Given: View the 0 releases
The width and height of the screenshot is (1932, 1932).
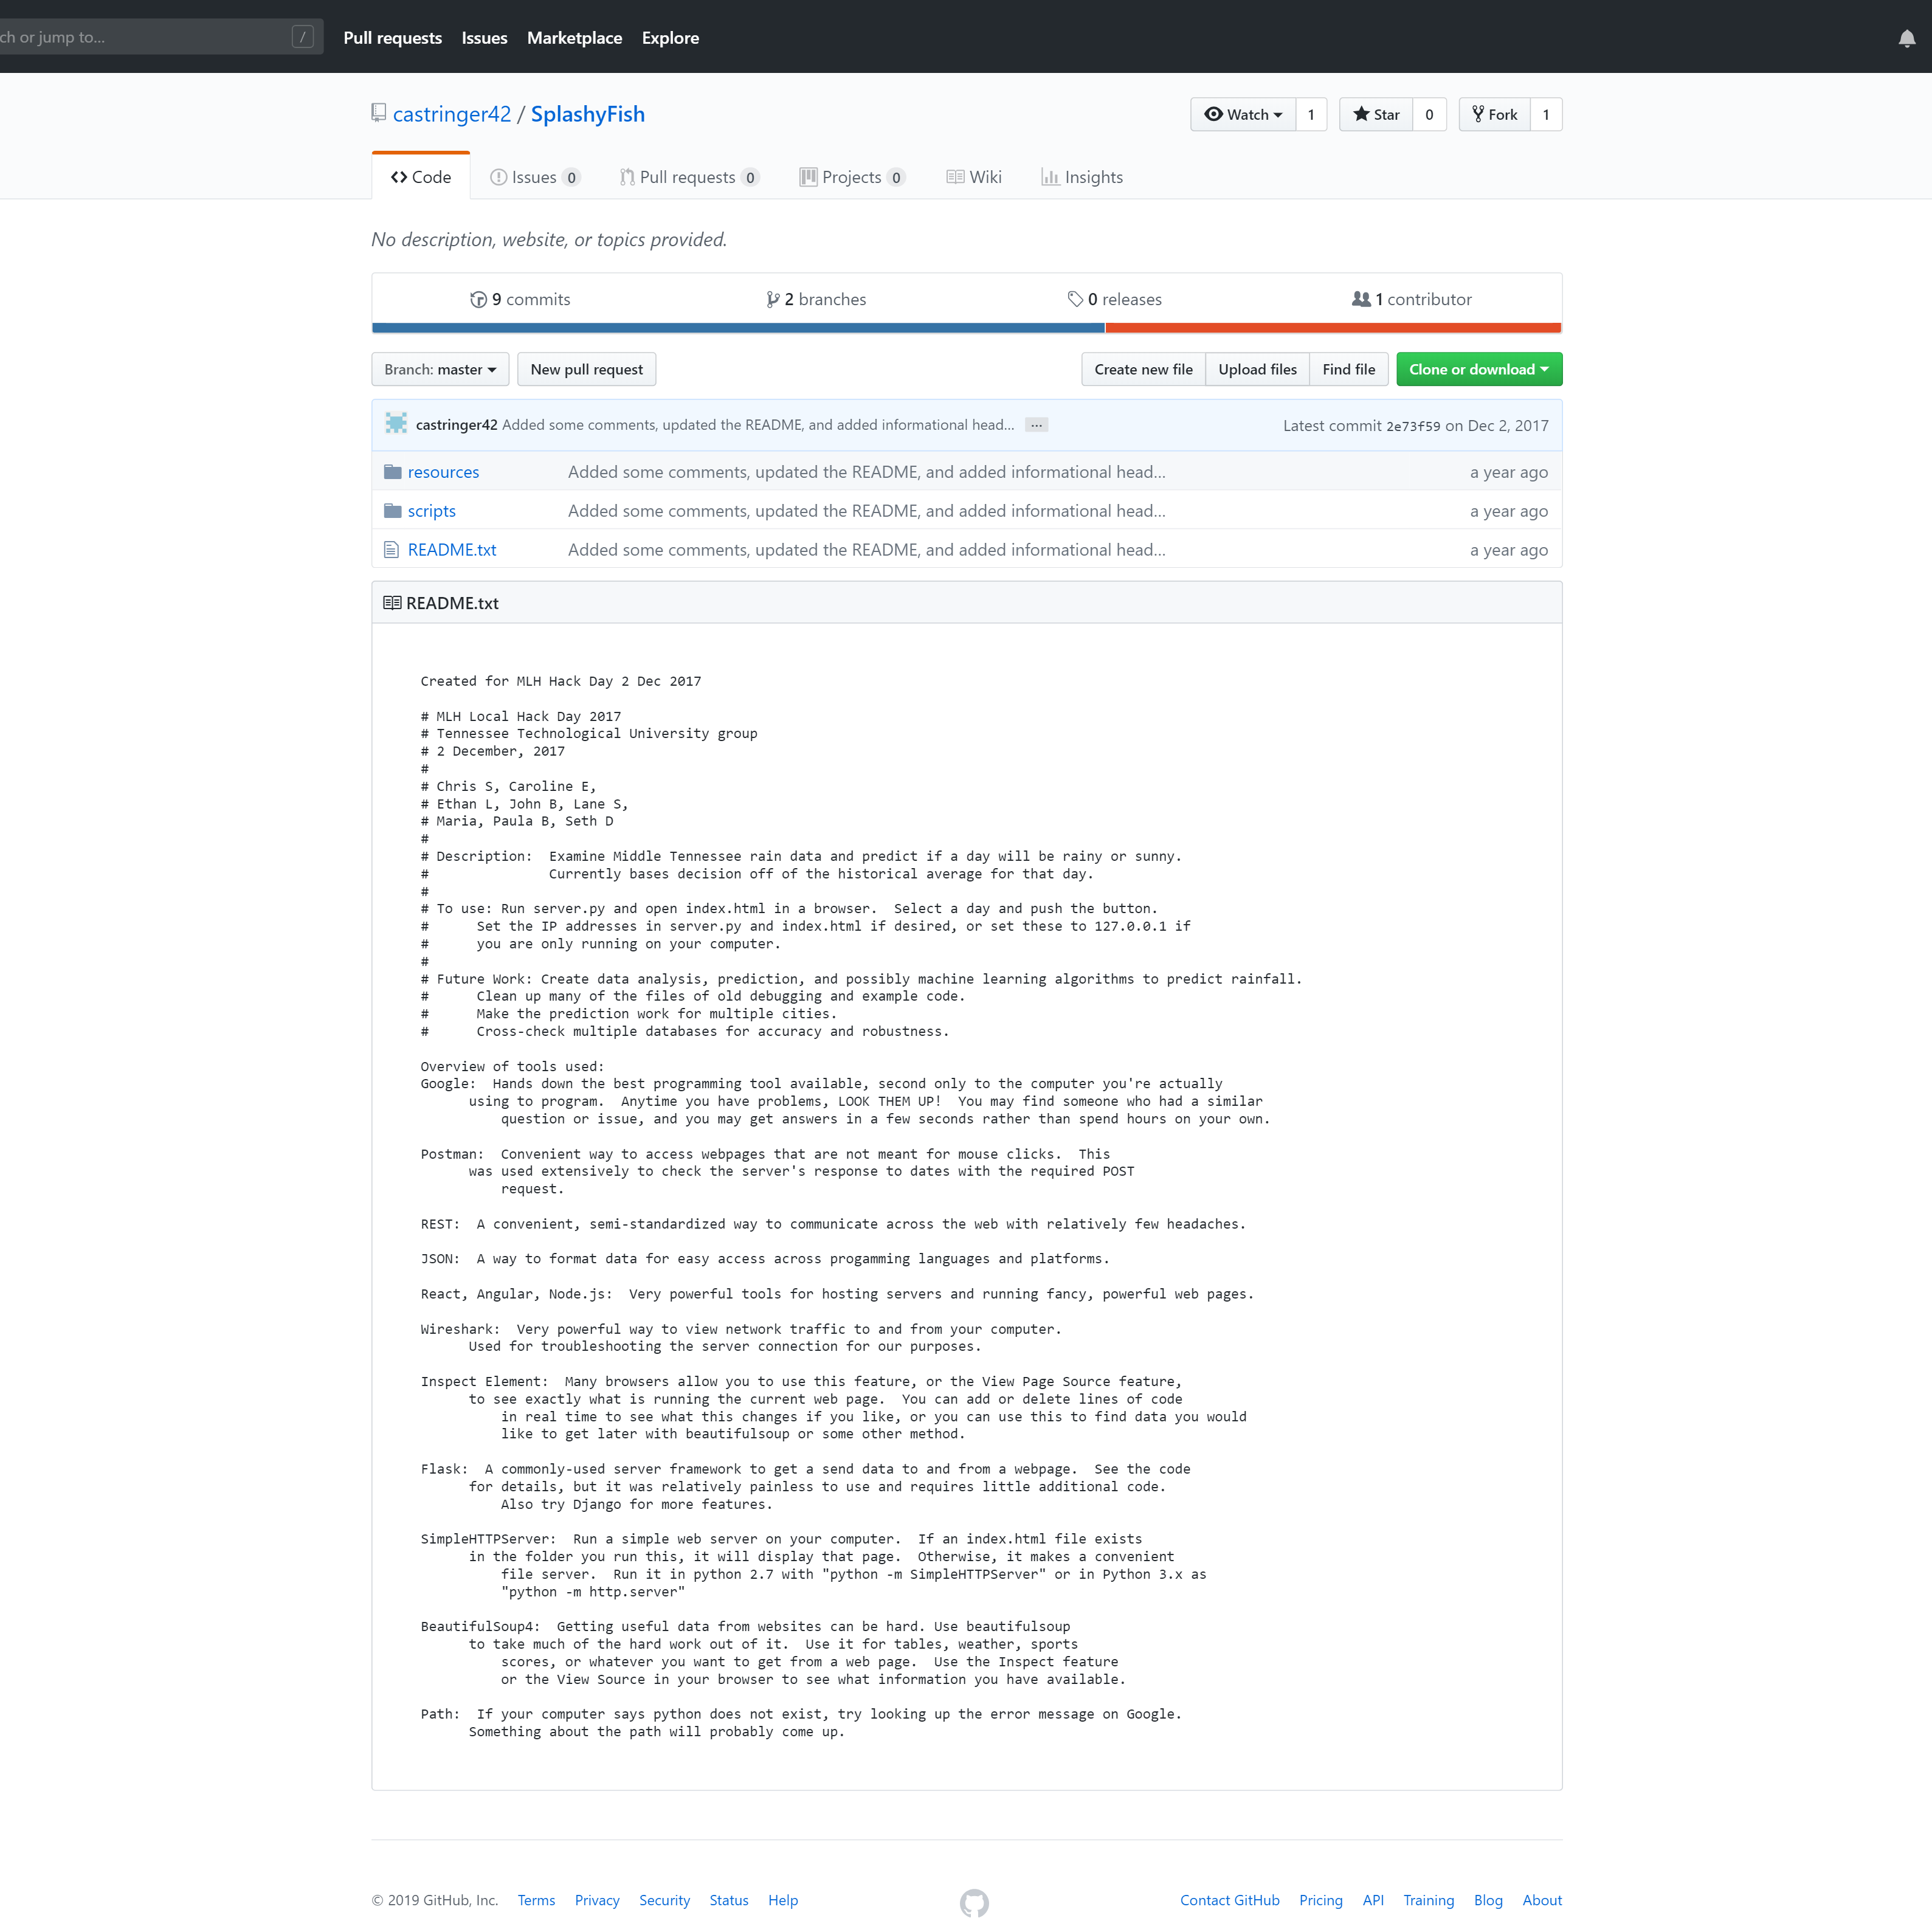Looking at the screenshot, I should tap(1115, 299).
